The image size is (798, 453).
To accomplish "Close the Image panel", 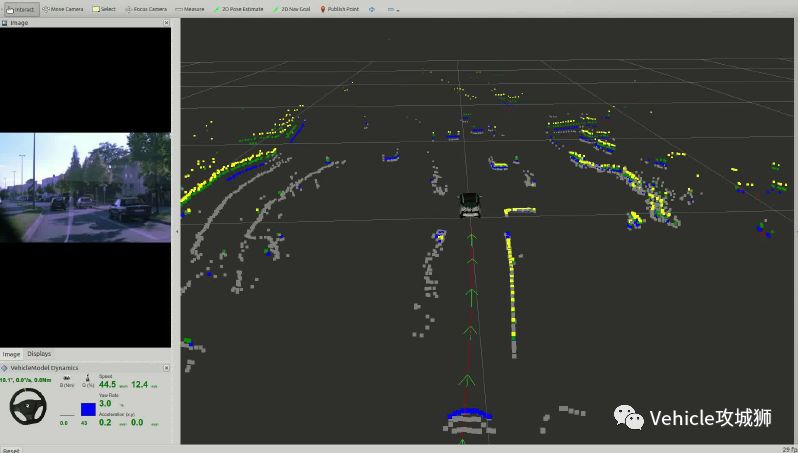I will tap(166, 23).
